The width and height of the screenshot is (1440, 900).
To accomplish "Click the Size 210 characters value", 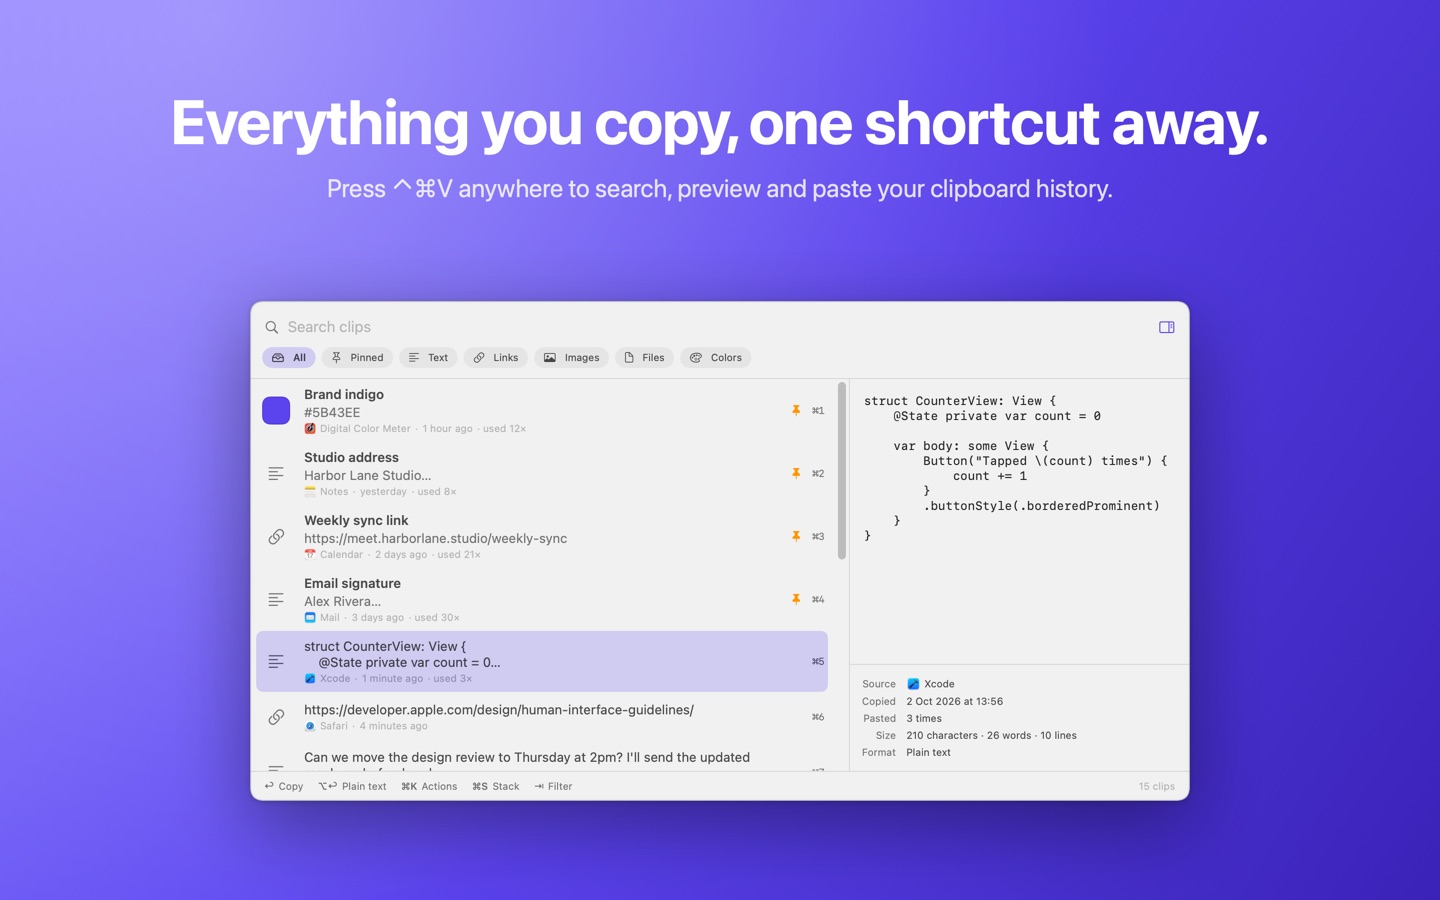I will click(x=991, y=735).
